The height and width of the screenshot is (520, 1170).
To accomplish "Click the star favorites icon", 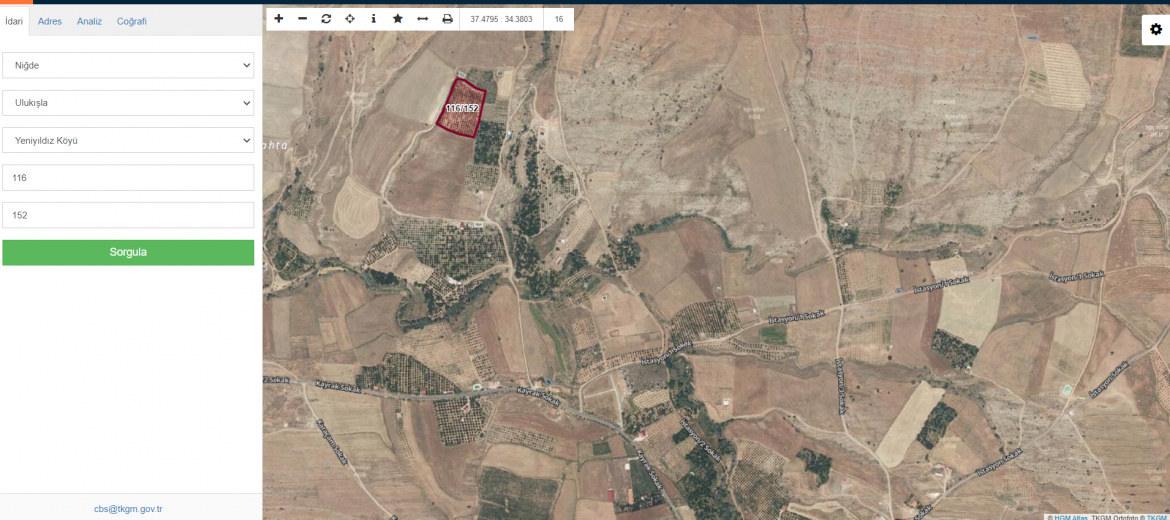I will (x=398, y=19).
